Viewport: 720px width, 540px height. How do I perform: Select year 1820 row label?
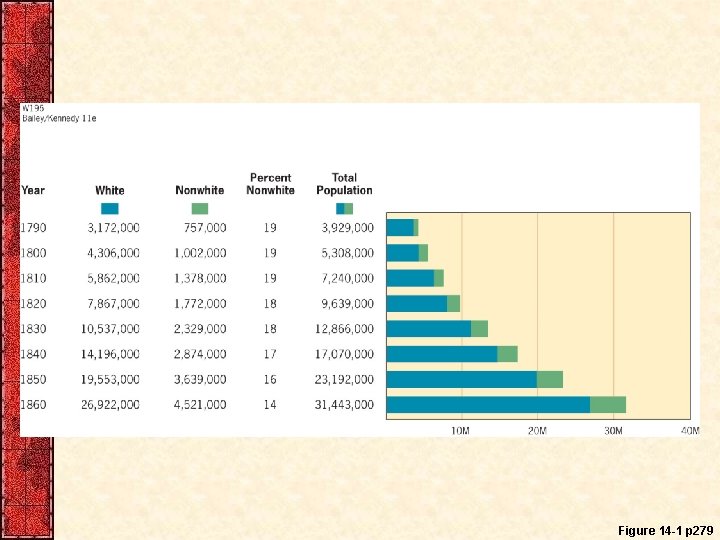click(x=33, y=304)
